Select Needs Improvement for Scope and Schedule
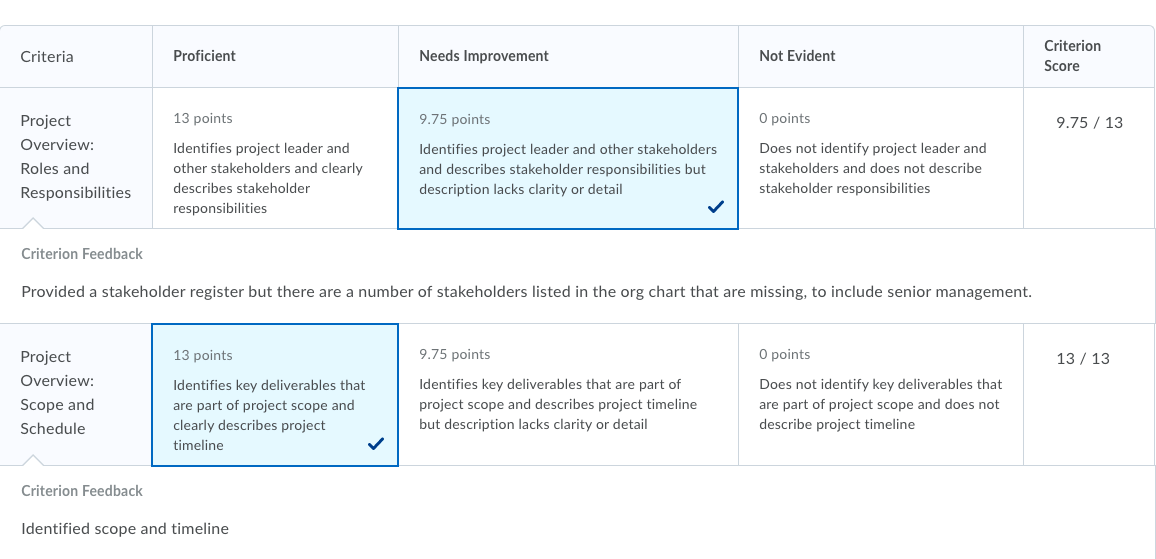Viewport: 1156px width, 559px height. click(x=568, y=395)
